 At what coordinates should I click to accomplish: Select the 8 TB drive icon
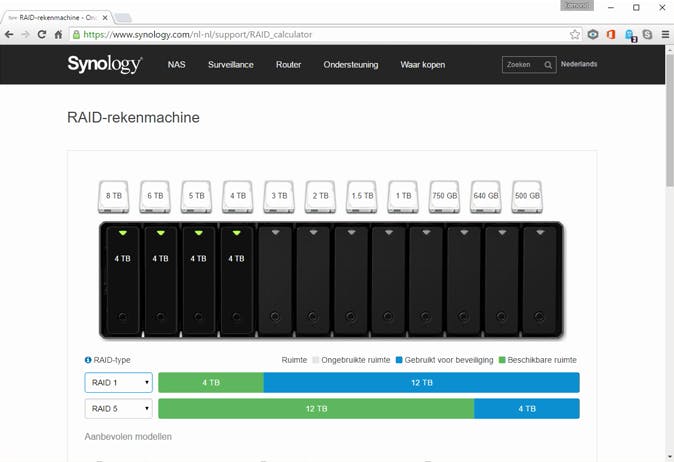113,196
